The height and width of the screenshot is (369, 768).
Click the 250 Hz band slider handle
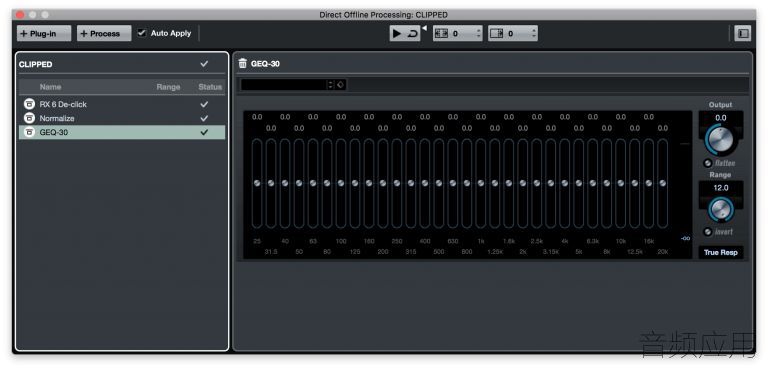pyautogui.click(x=397, y=183)
